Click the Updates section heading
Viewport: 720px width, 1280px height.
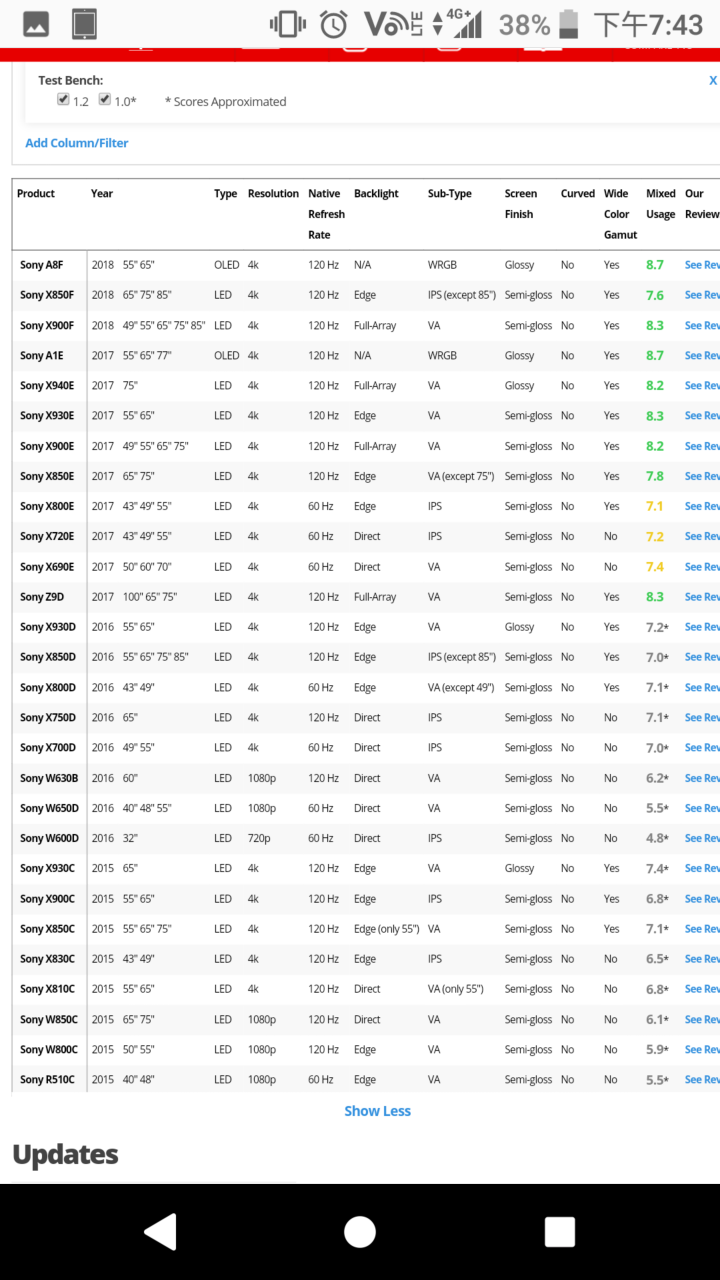click(x=65, y=1154)
